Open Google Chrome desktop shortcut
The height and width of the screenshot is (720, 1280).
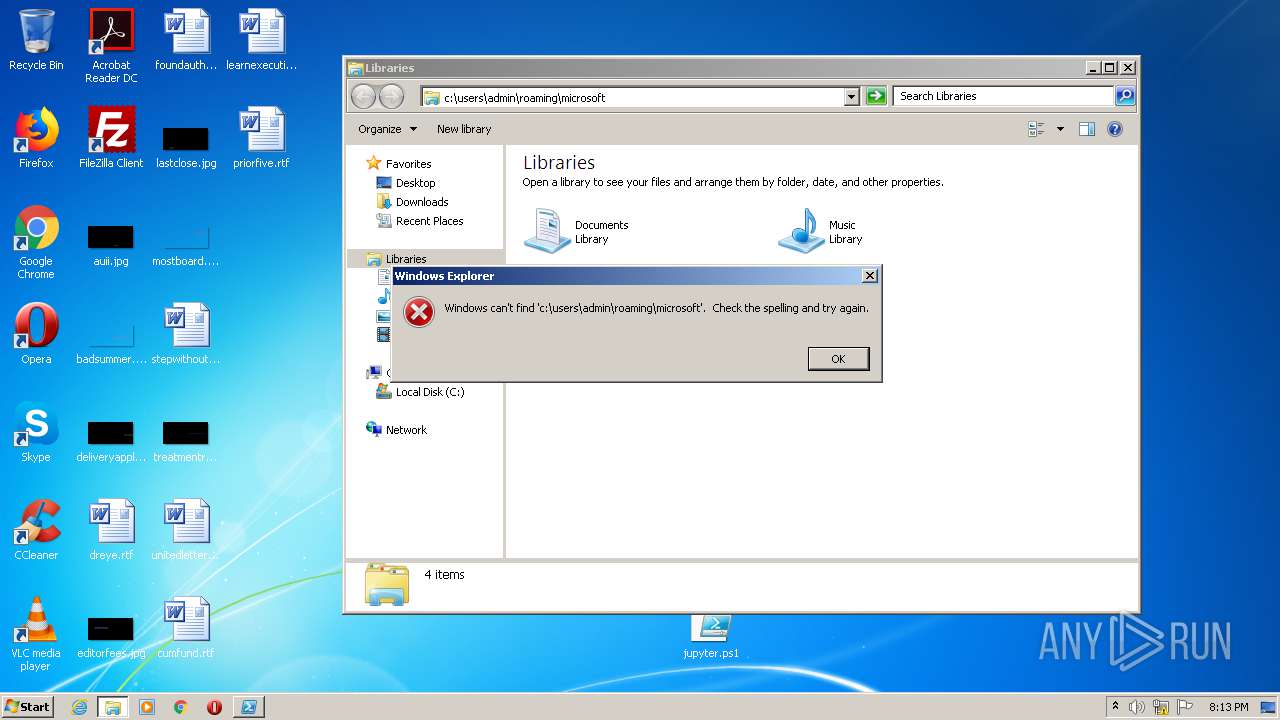click(36, 242)
